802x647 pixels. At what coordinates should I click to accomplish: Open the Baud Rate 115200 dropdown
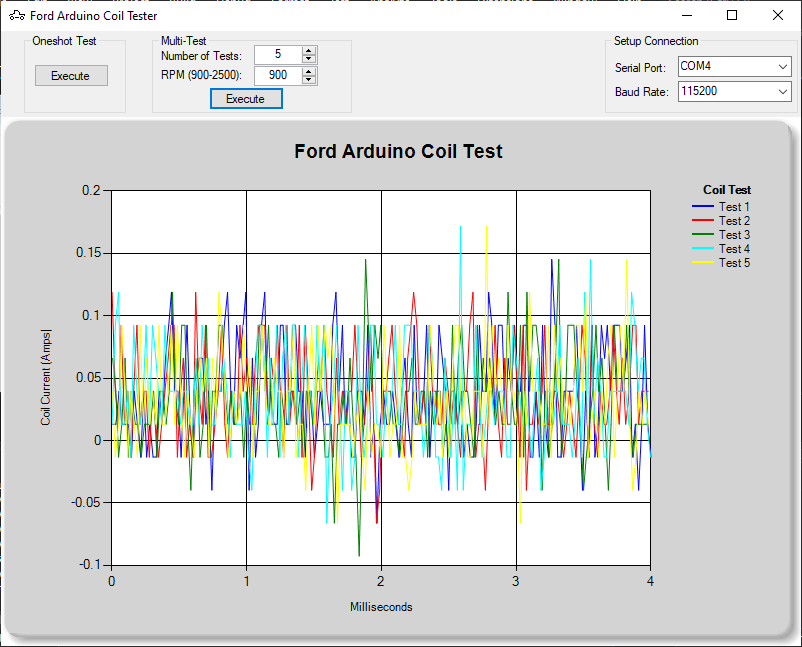click(x=733, y=91)
